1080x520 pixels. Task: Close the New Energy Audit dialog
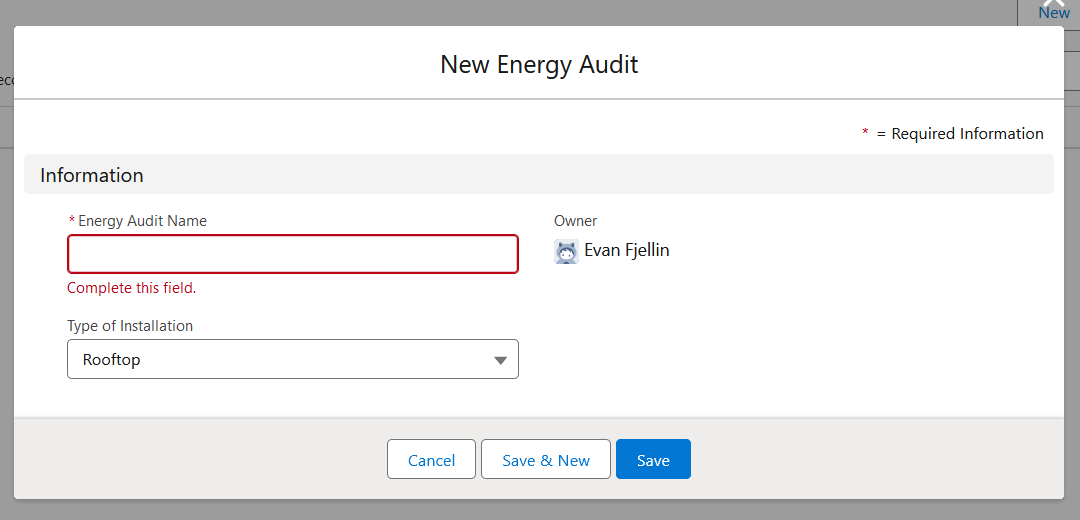click(x=1054, y=4)
